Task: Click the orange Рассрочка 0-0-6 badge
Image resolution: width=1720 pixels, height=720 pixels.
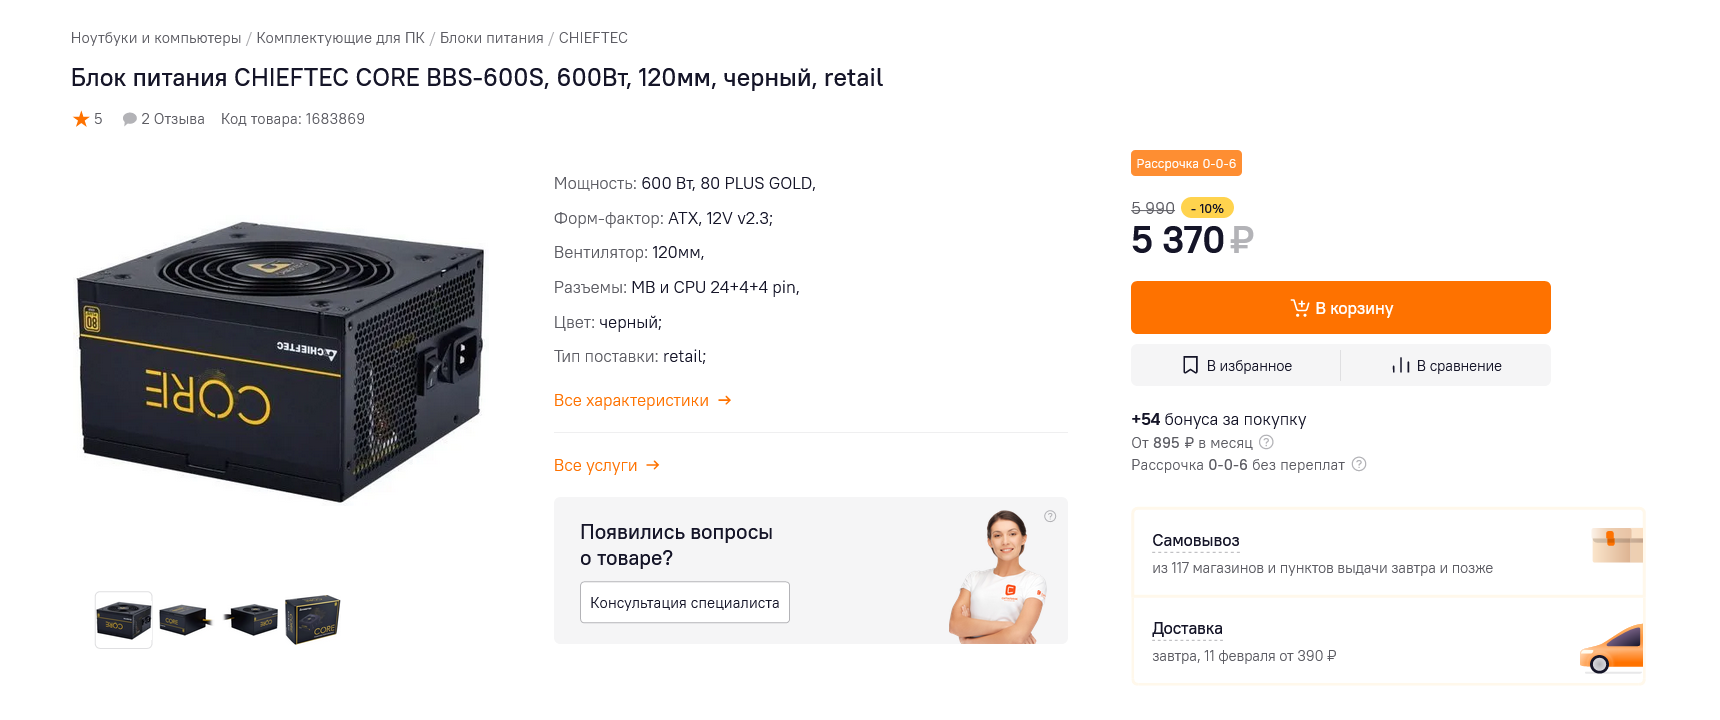Action: [x=1186, y=163]
